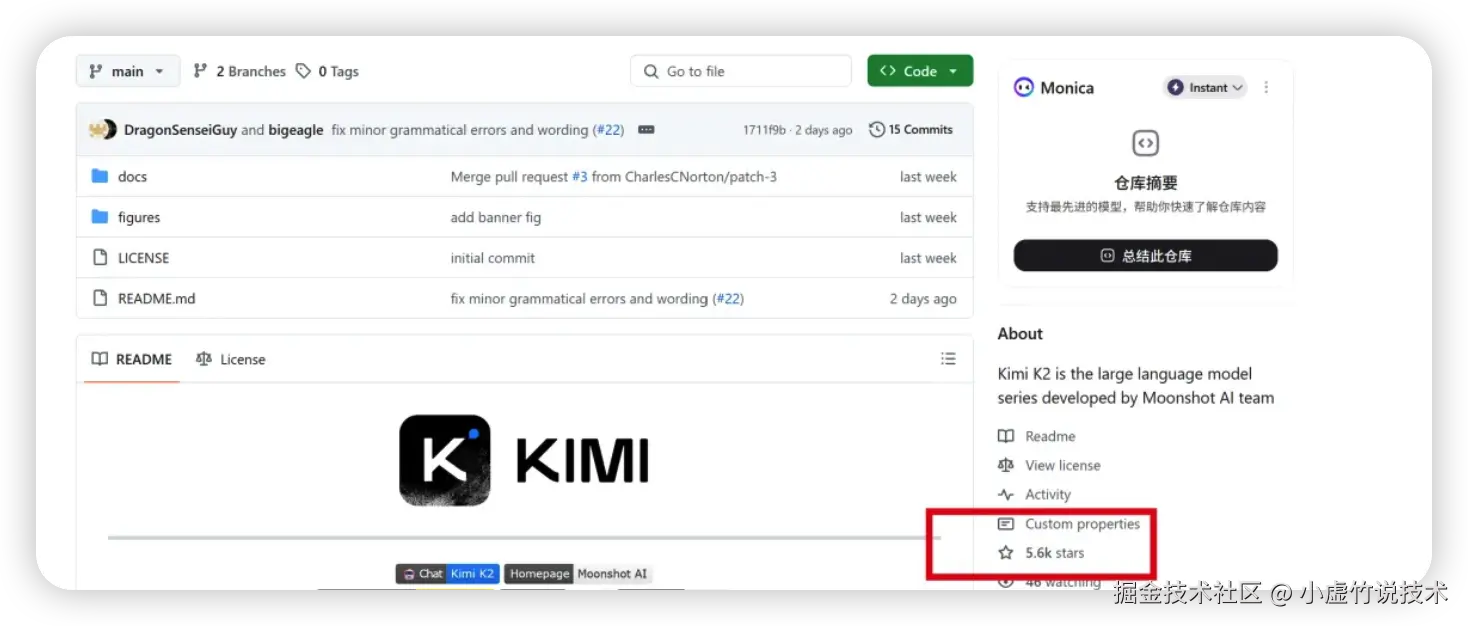1468x626 pixels.
Task: Open pull request #3 link in docs row
Action: tap(579, 177)
